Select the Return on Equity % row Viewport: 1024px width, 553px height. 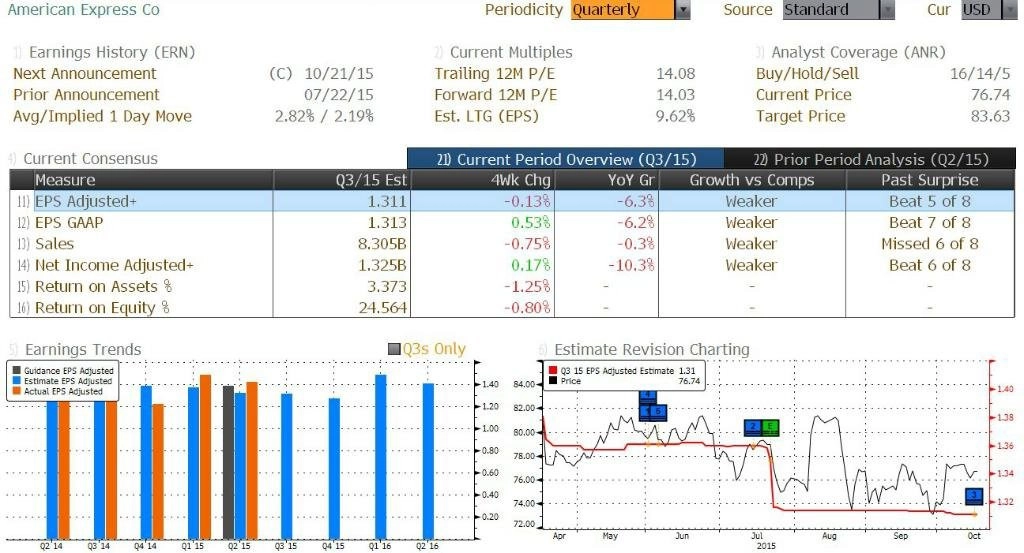(x=512, y=308)
